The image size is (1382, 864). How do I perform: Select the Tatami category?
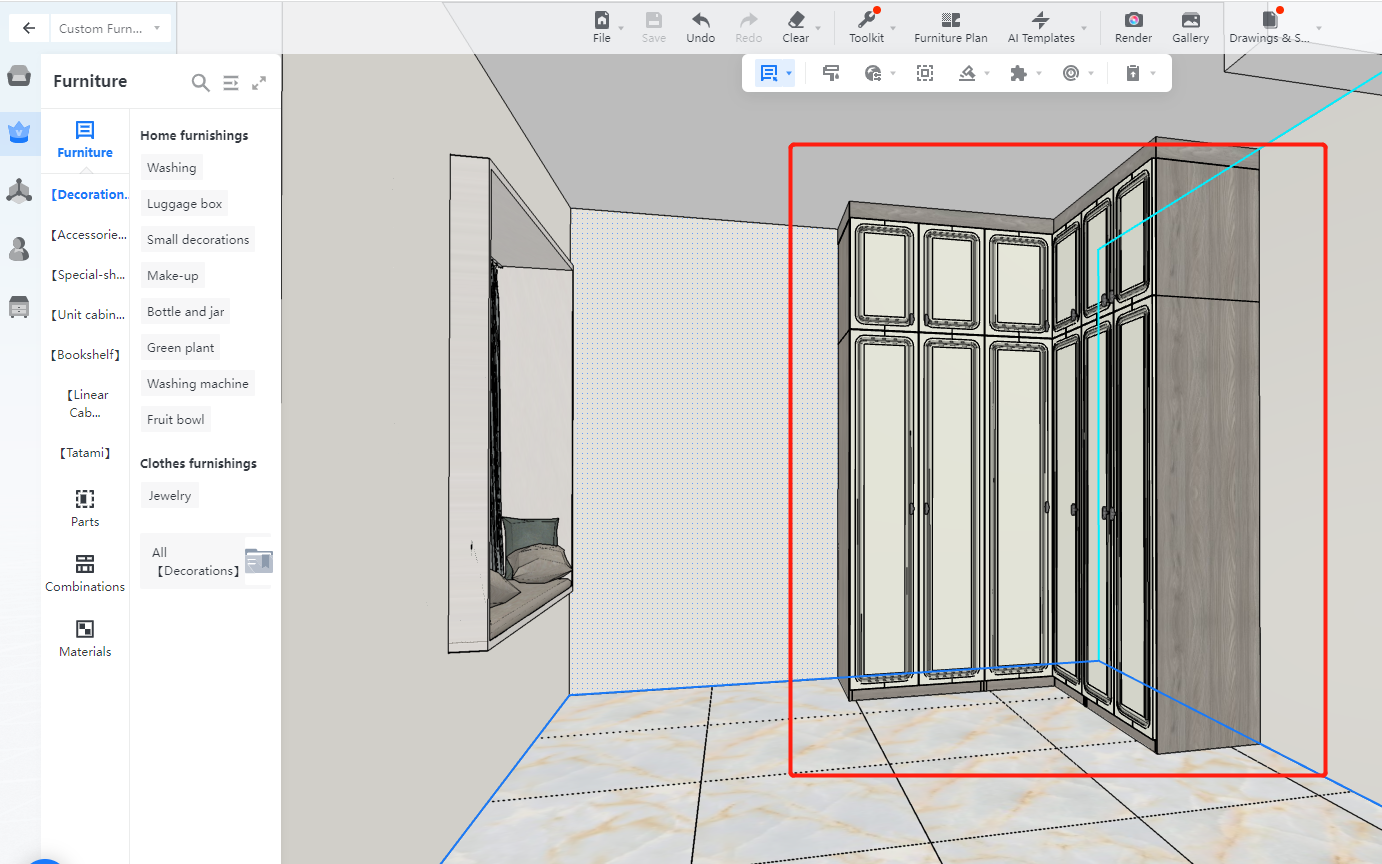point(85,453)
